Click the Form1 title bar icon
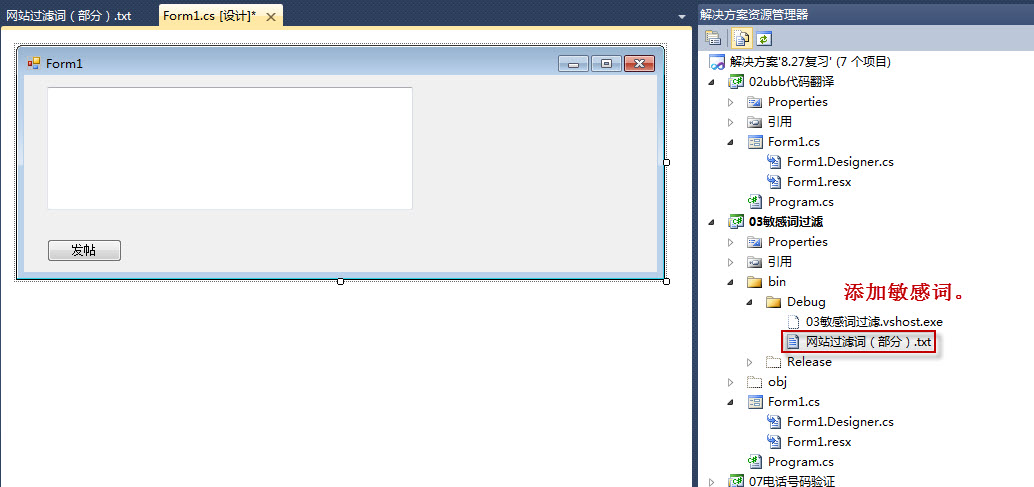The height and width of the screenshot is (487, 1034). click(34, 63)
